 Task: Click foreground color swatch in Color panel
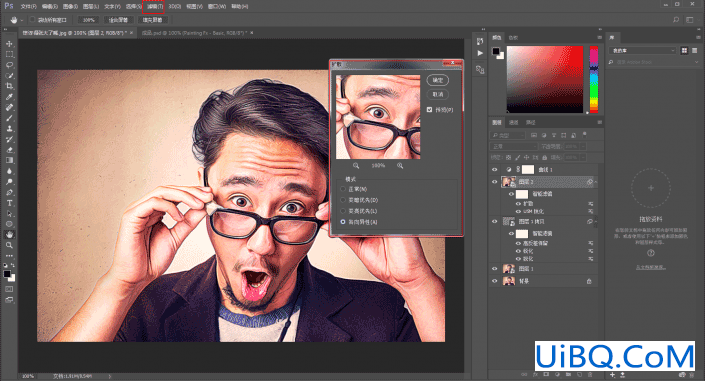coord(495,51)
